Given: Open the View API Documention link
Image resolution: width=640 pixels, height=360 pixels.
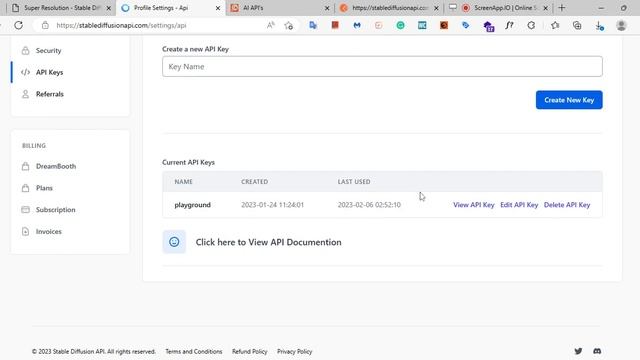Looking at the screenshot, I should 269,242.
